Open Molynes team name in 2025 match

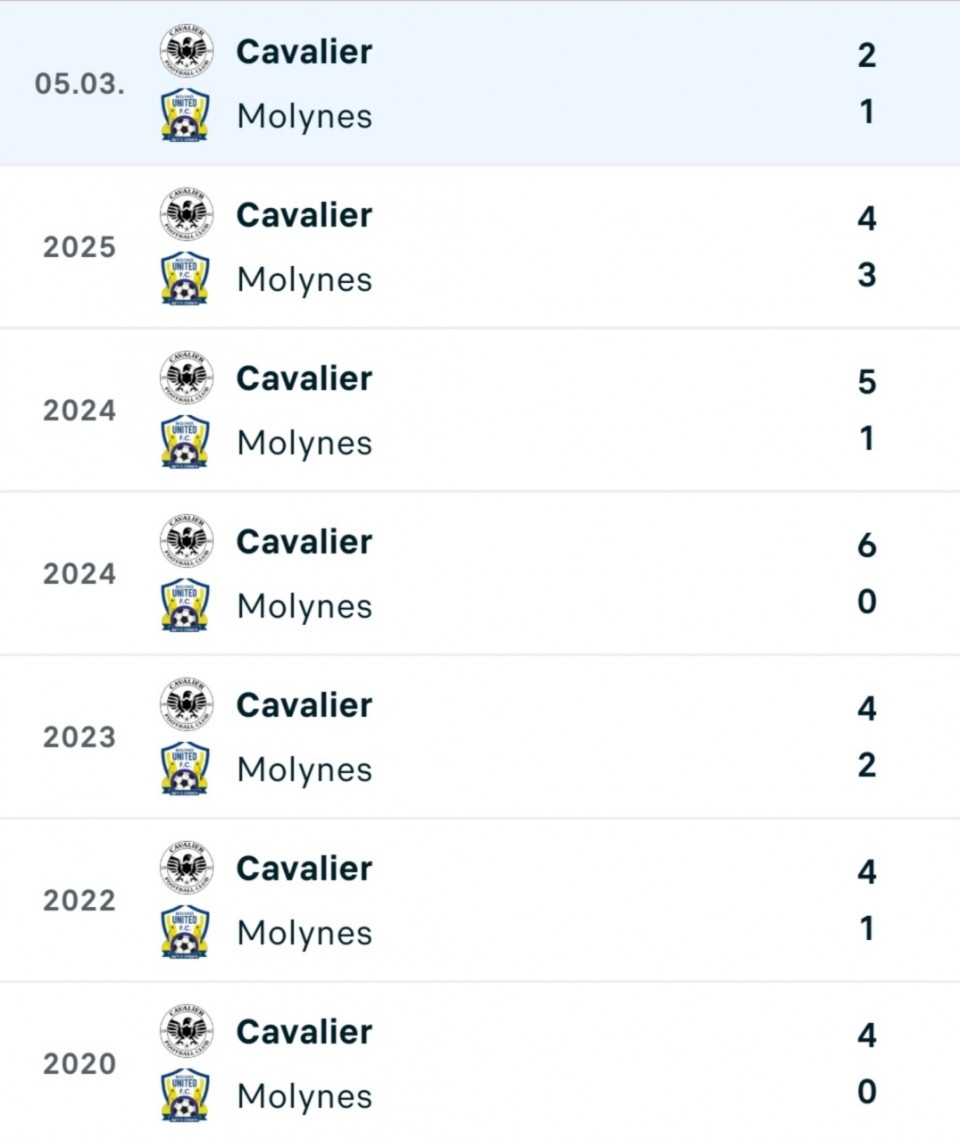[x=304, y=280]
